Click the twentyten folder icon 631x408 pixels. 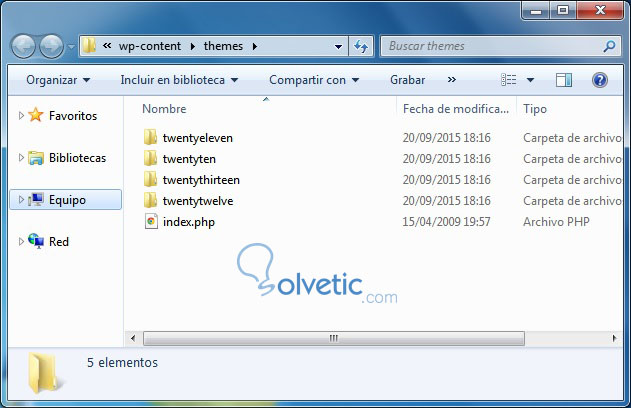(151, 158)
